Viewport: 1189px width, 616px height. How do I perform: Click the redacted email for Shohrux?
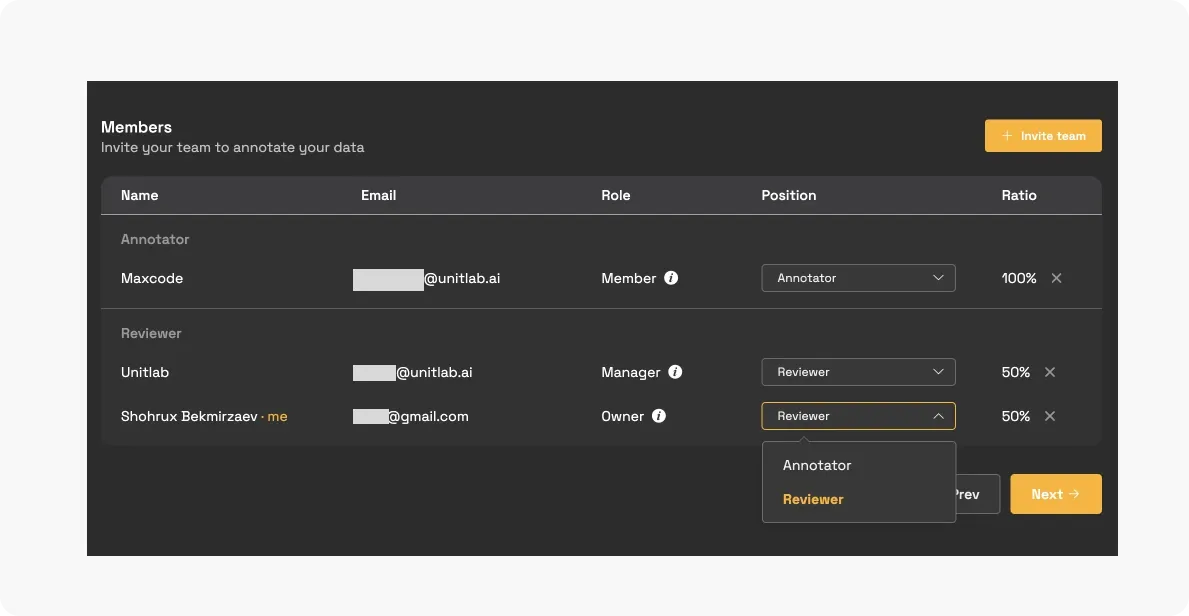[370, 416]
